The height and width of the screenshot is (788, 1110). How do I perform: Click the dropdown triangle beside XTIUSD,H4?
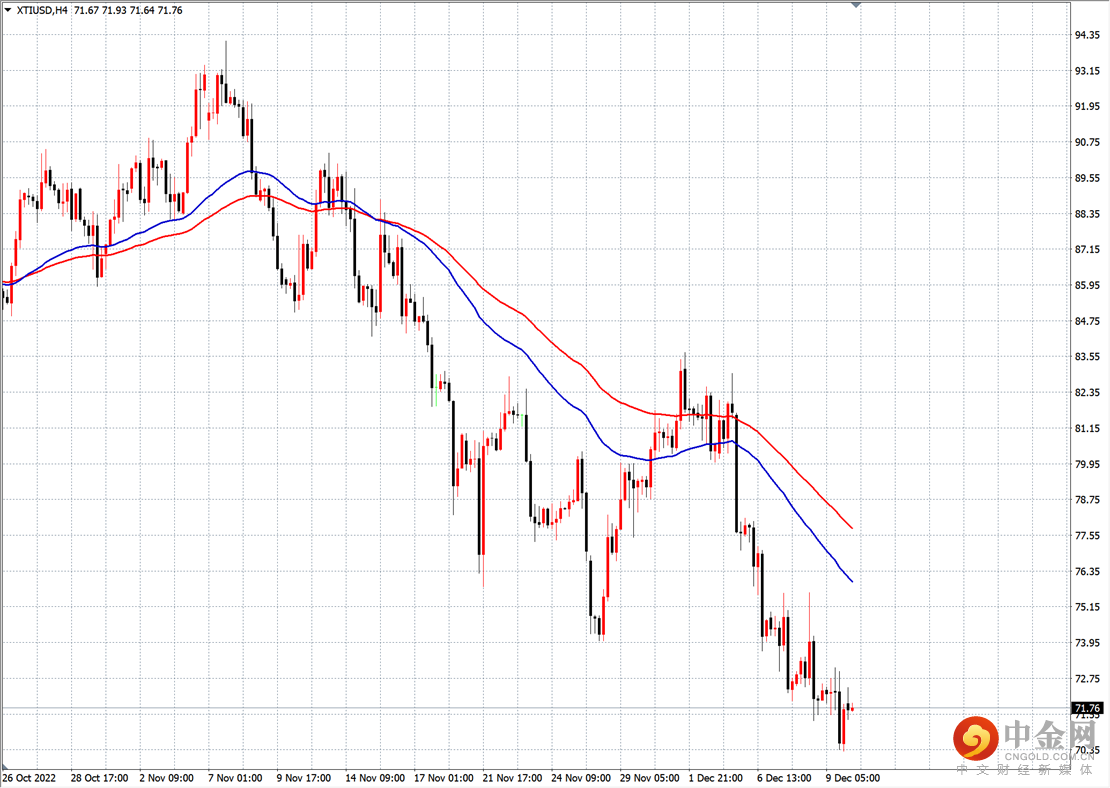7,10
